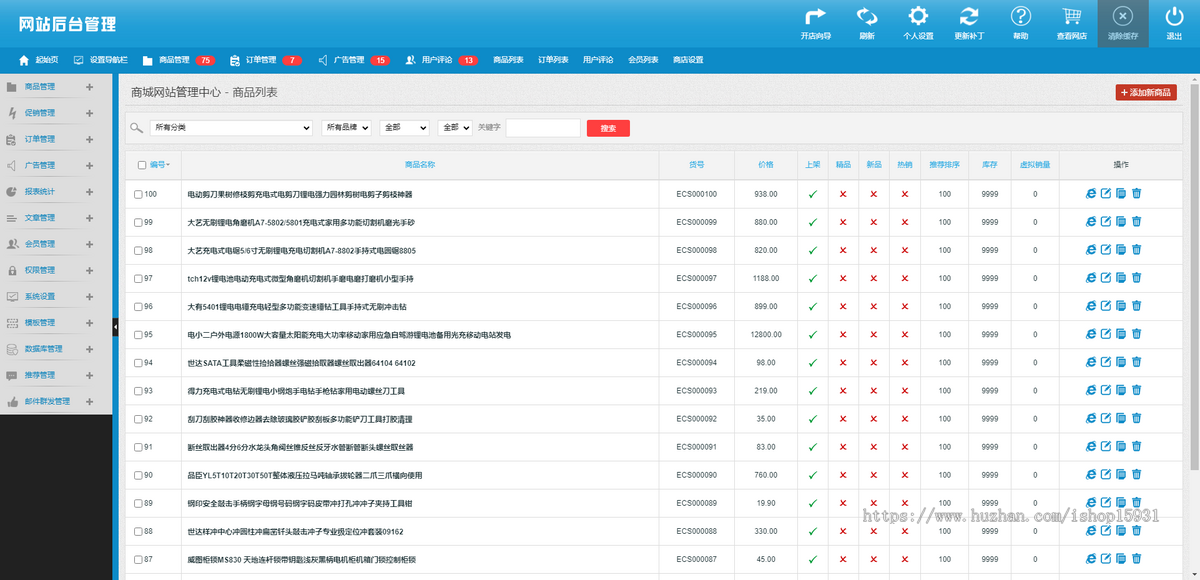Click the copy icon for product 98
The image size is (1200, 580).
[x=1121, y=250]
